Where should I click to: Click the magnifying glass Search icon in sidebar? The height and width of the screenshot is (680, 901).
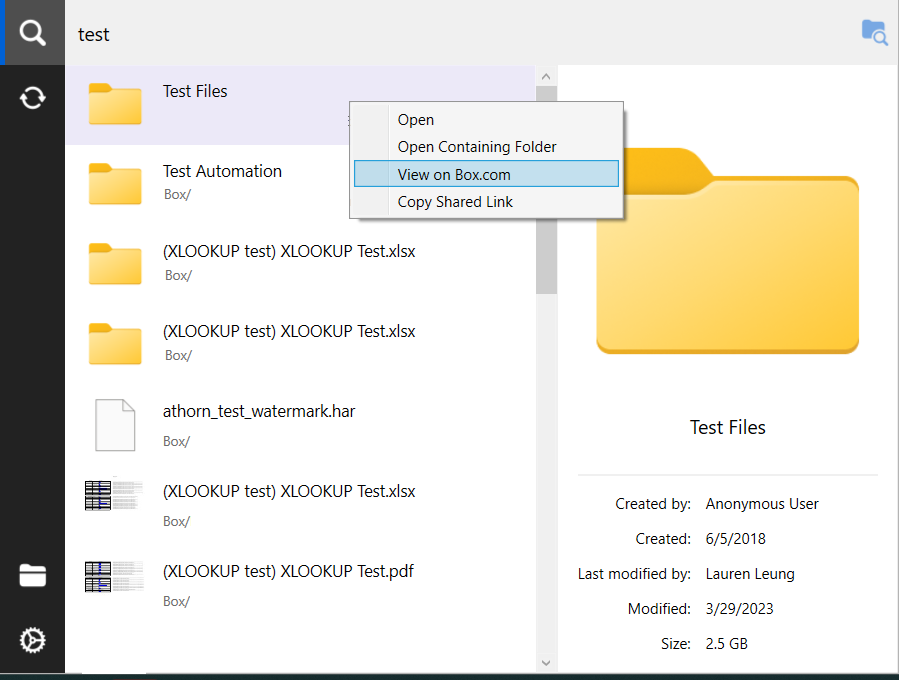coord(32,33)
